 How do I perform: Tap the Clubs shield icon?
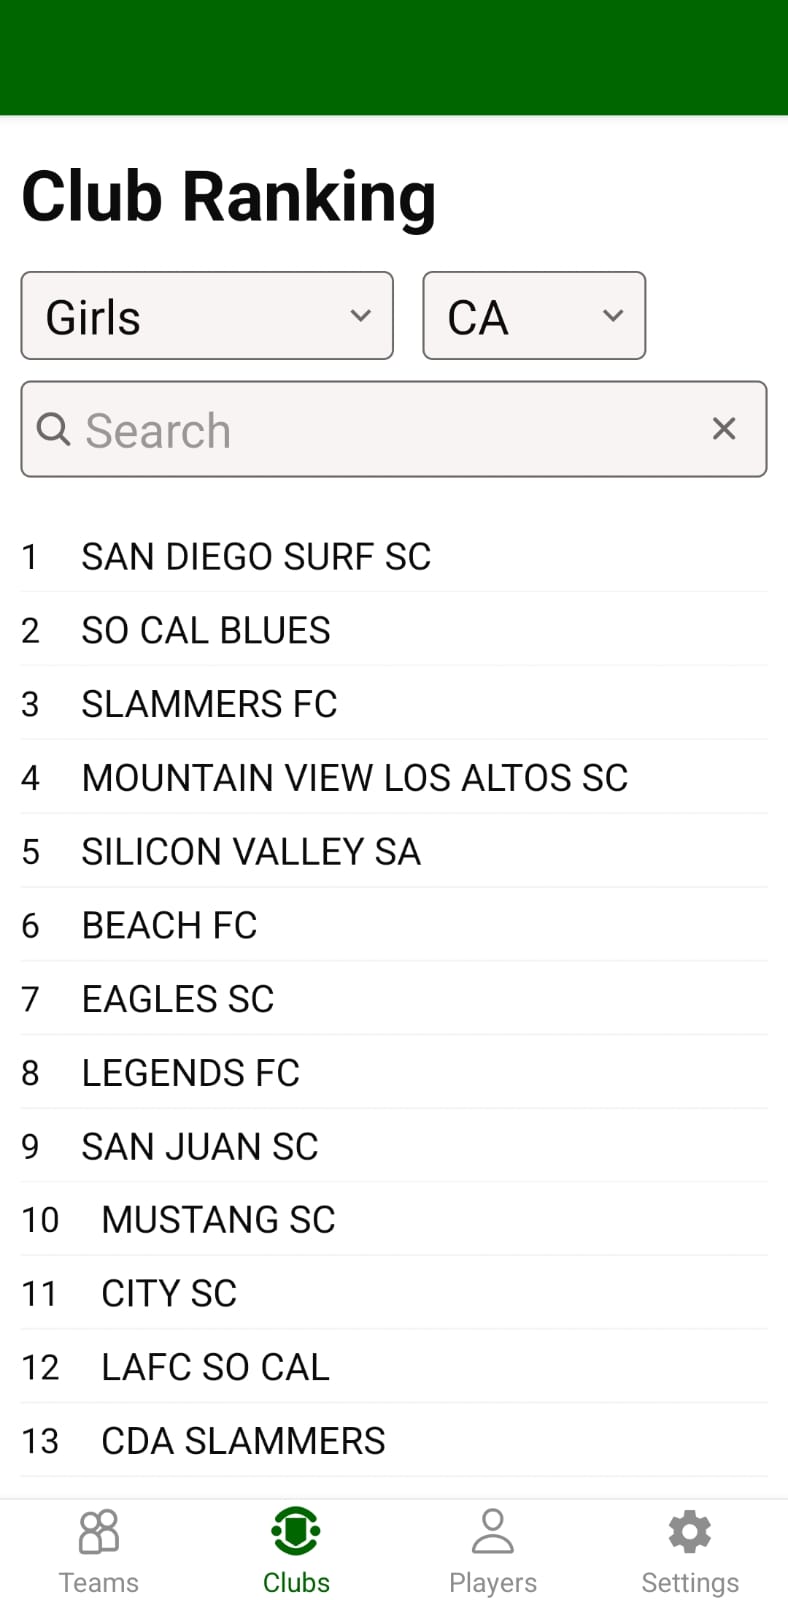[296, 1532]
